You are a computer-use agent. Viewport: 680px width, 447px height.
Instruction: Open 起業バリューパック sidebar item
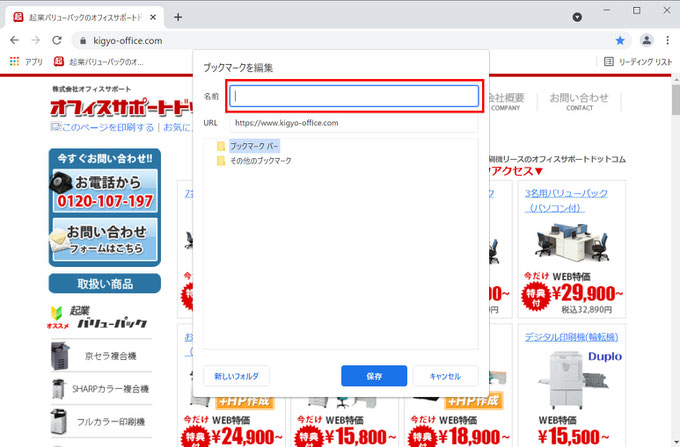tap(99, 318)
